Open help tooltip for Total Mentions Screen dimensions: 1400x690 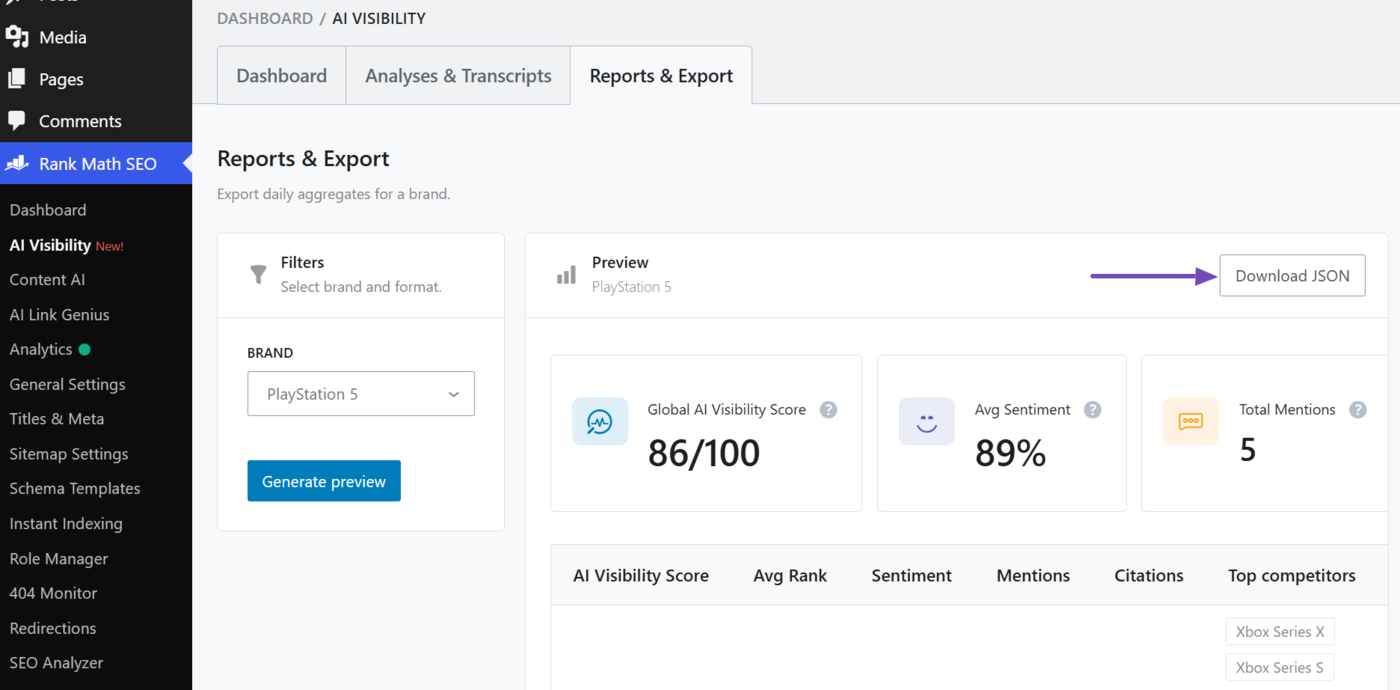click(x=1358, y=409)
